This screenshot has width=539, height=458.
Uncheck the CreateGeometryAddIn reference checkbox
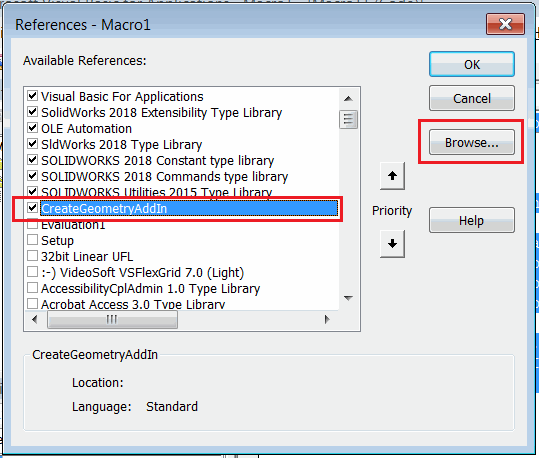[x=32, y=208]
